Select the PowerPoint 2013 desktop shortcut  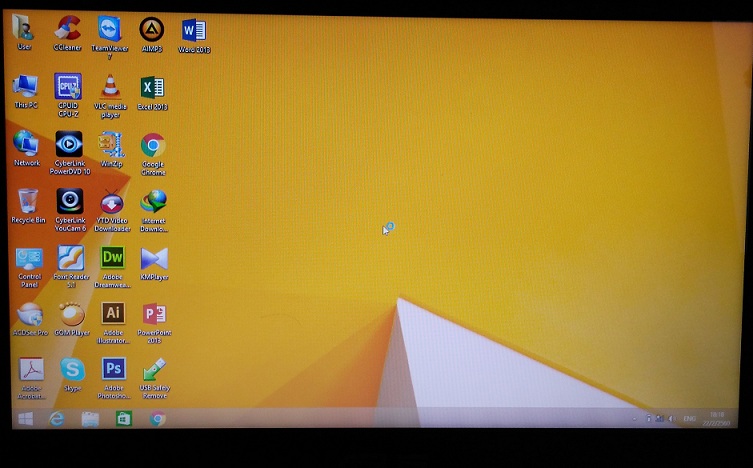click(154, 323)
